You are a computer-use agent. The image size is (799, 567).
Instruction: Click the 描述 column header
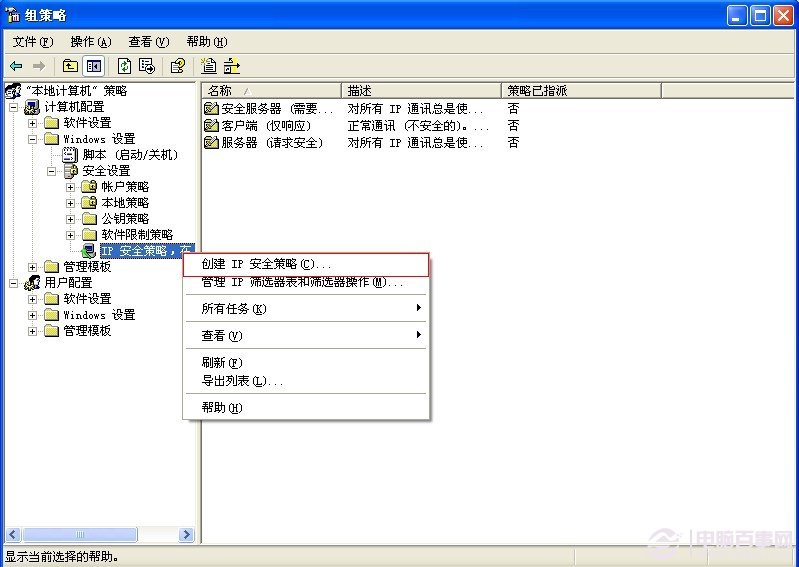pos(420,90)
